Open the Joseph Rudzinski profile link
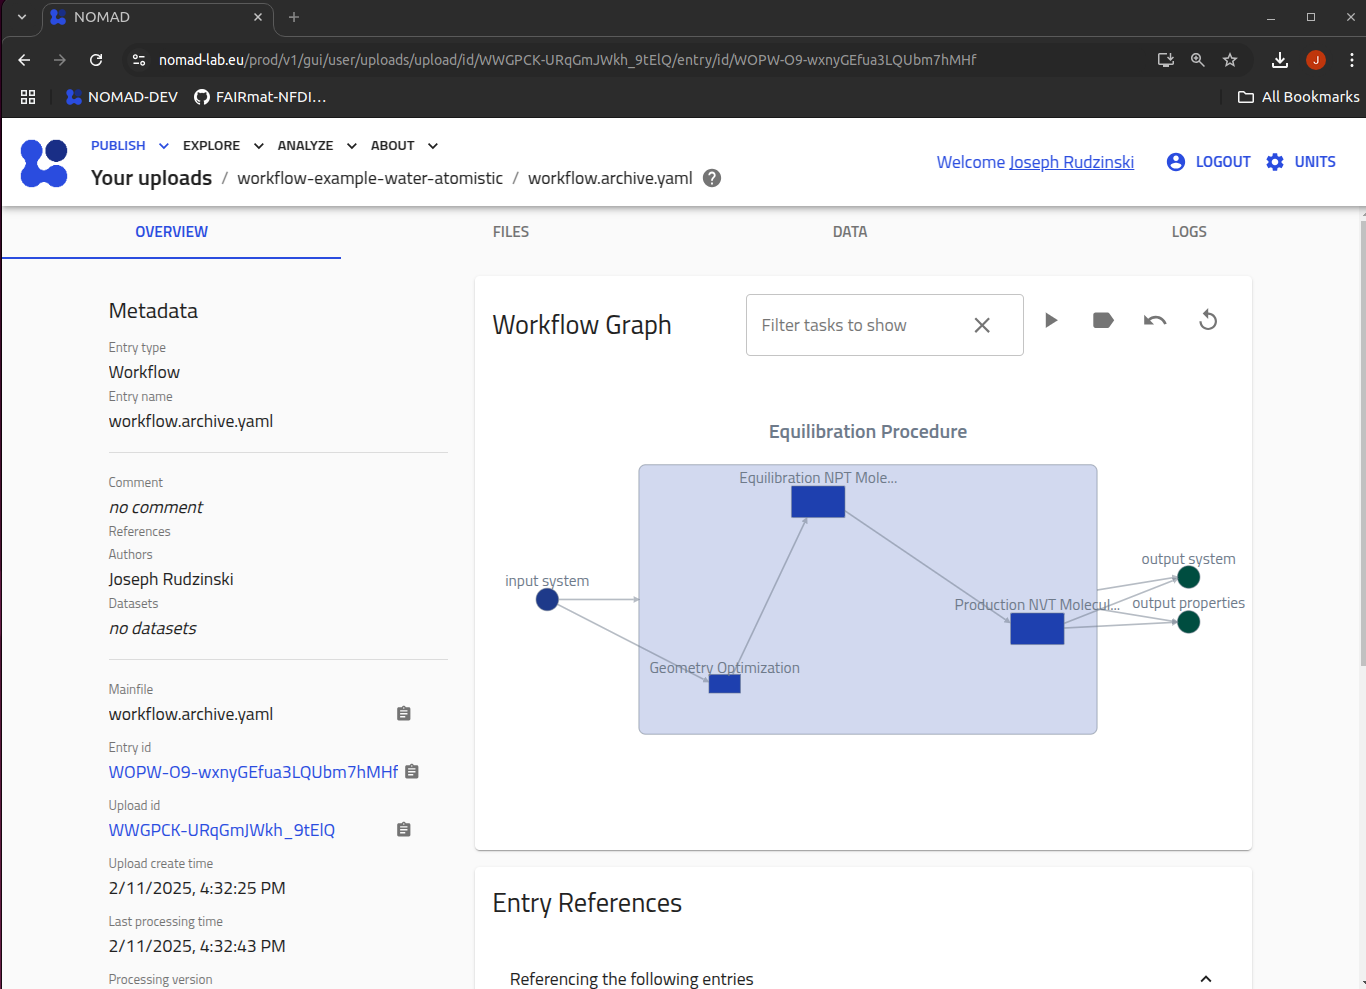 coord(1072,161)
